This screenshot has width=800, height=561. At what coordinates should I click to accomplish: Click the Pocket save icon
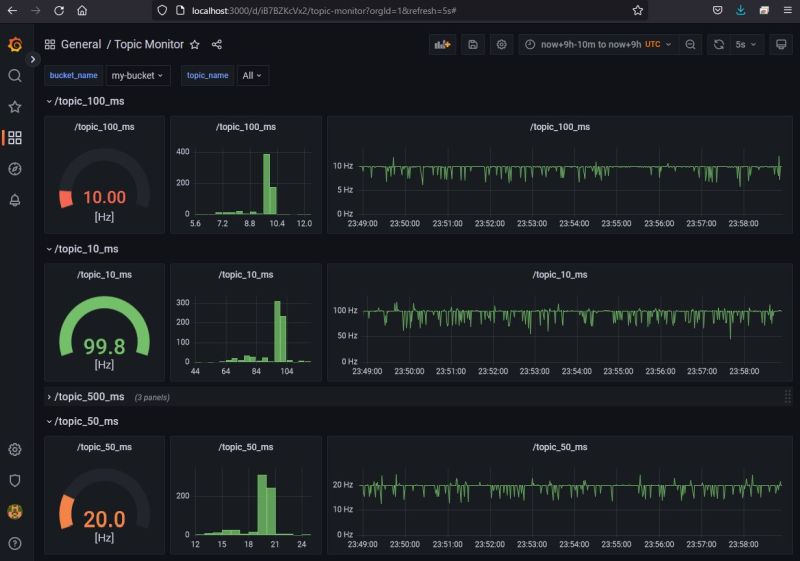pyautogui.click(x=717, y=10)
